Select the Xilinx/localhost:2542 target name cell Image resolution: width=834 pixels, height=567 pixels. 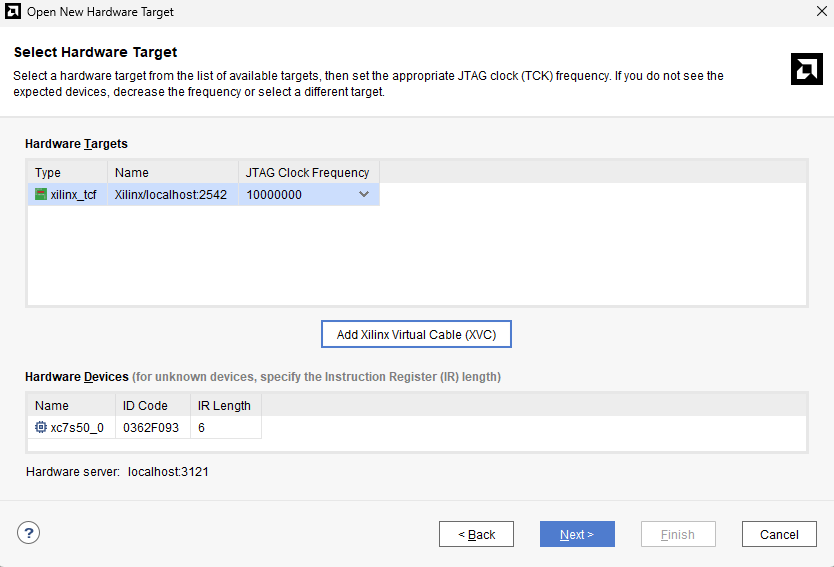click(171, 195)
